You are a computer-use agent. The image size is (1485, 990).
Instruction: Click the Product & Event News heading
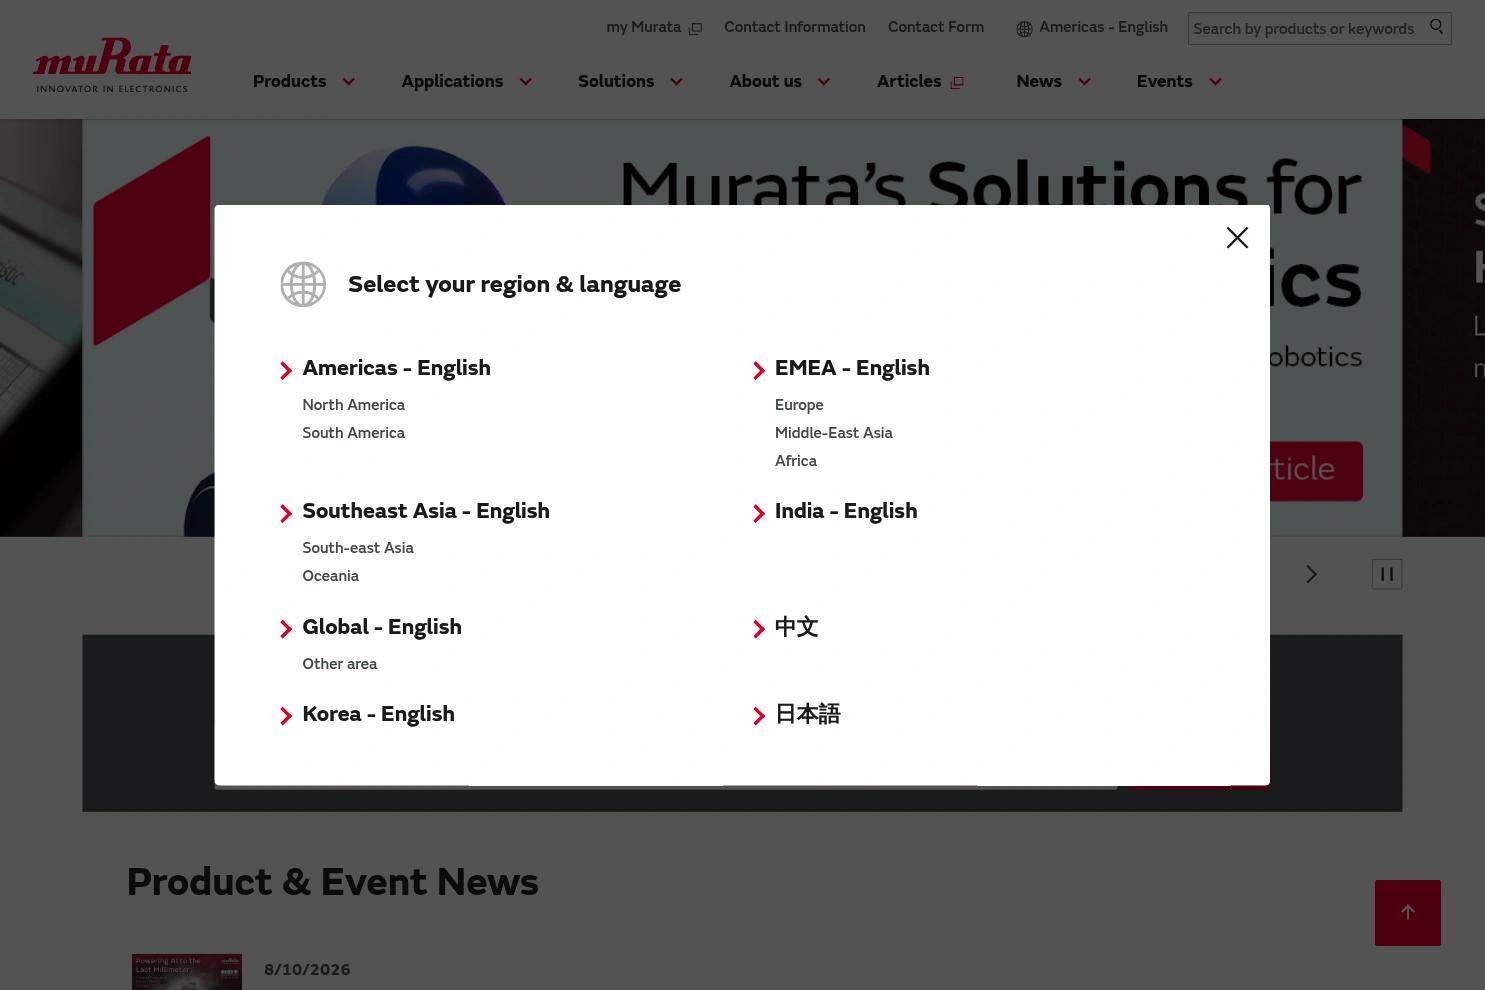click(332, 883)
